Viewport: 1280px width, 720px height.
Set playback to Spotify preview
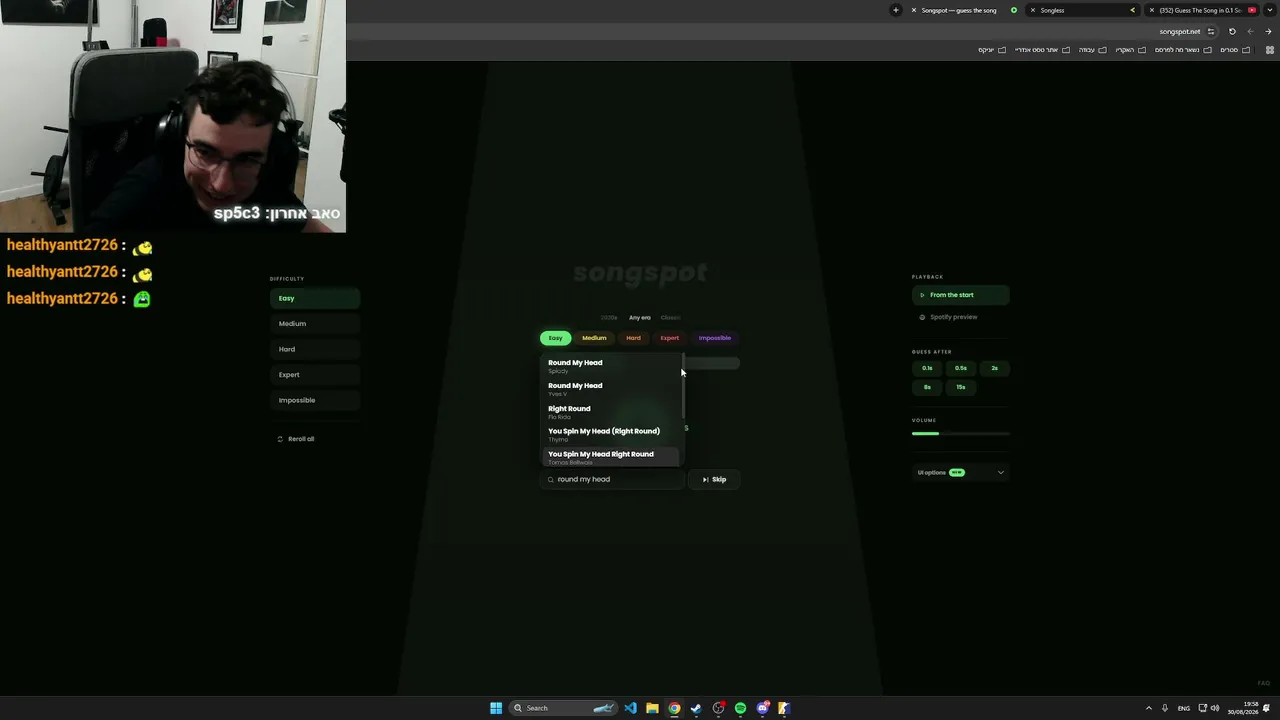960,317
